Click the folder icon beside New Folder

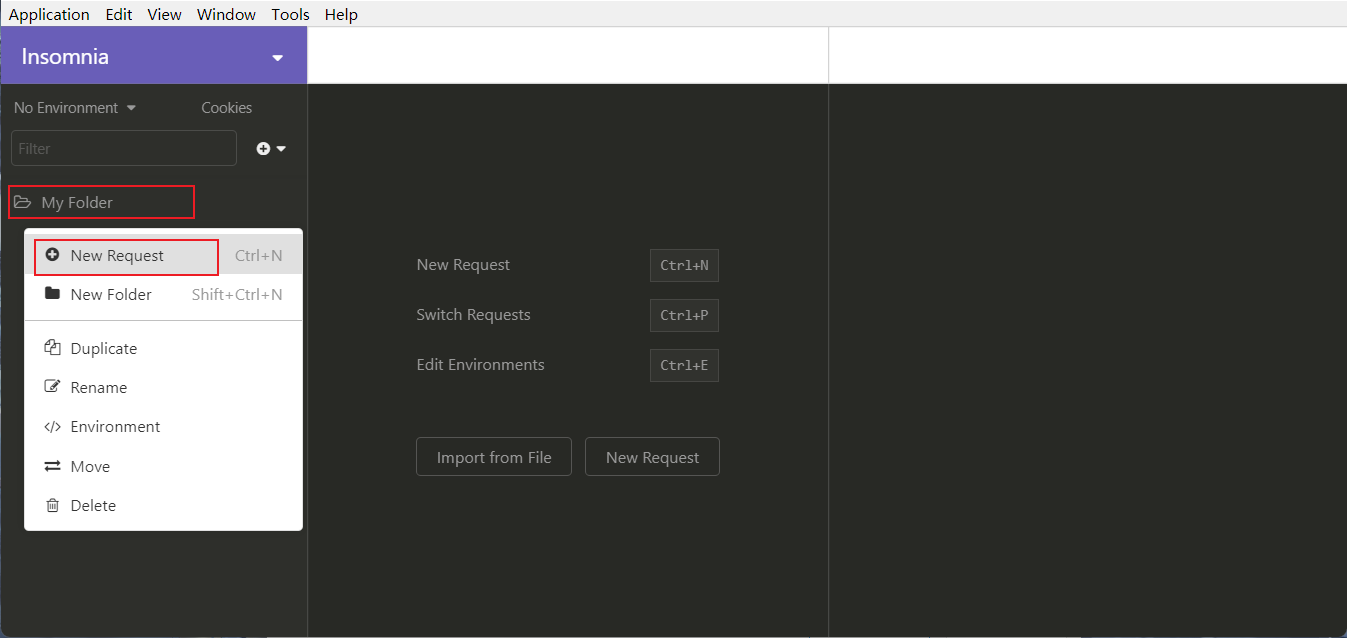[x=52, y=294]
